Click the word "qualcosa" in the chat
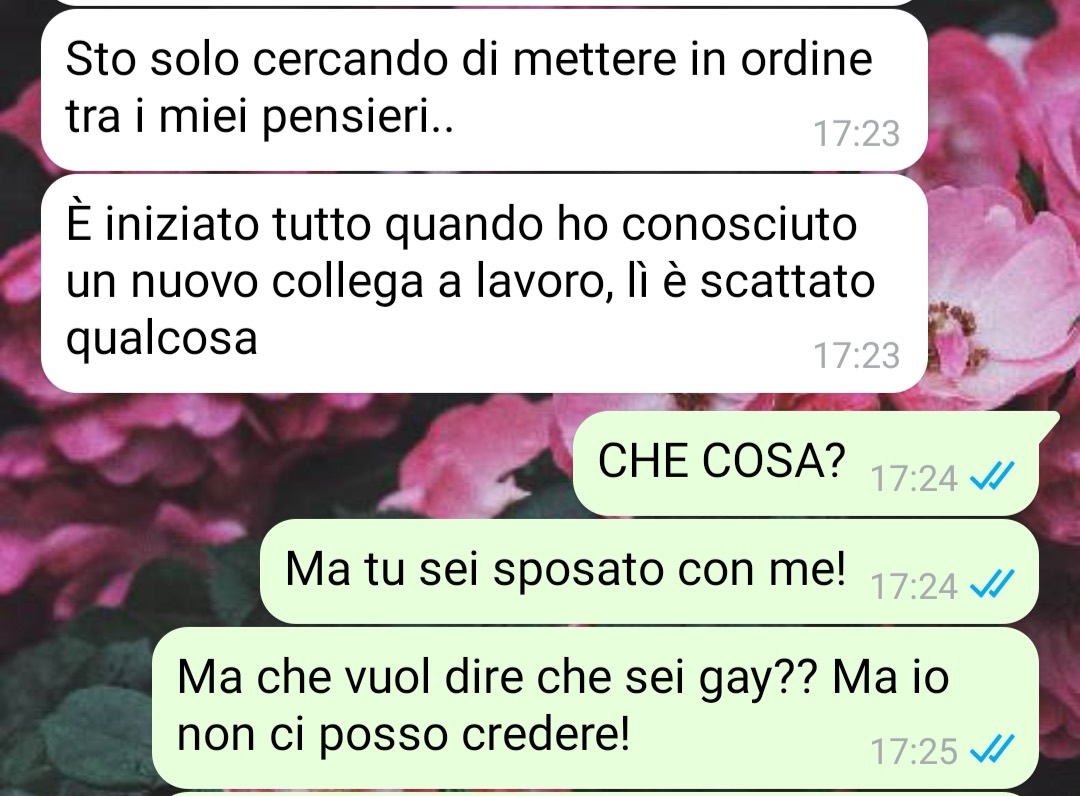 click(161, 339)
